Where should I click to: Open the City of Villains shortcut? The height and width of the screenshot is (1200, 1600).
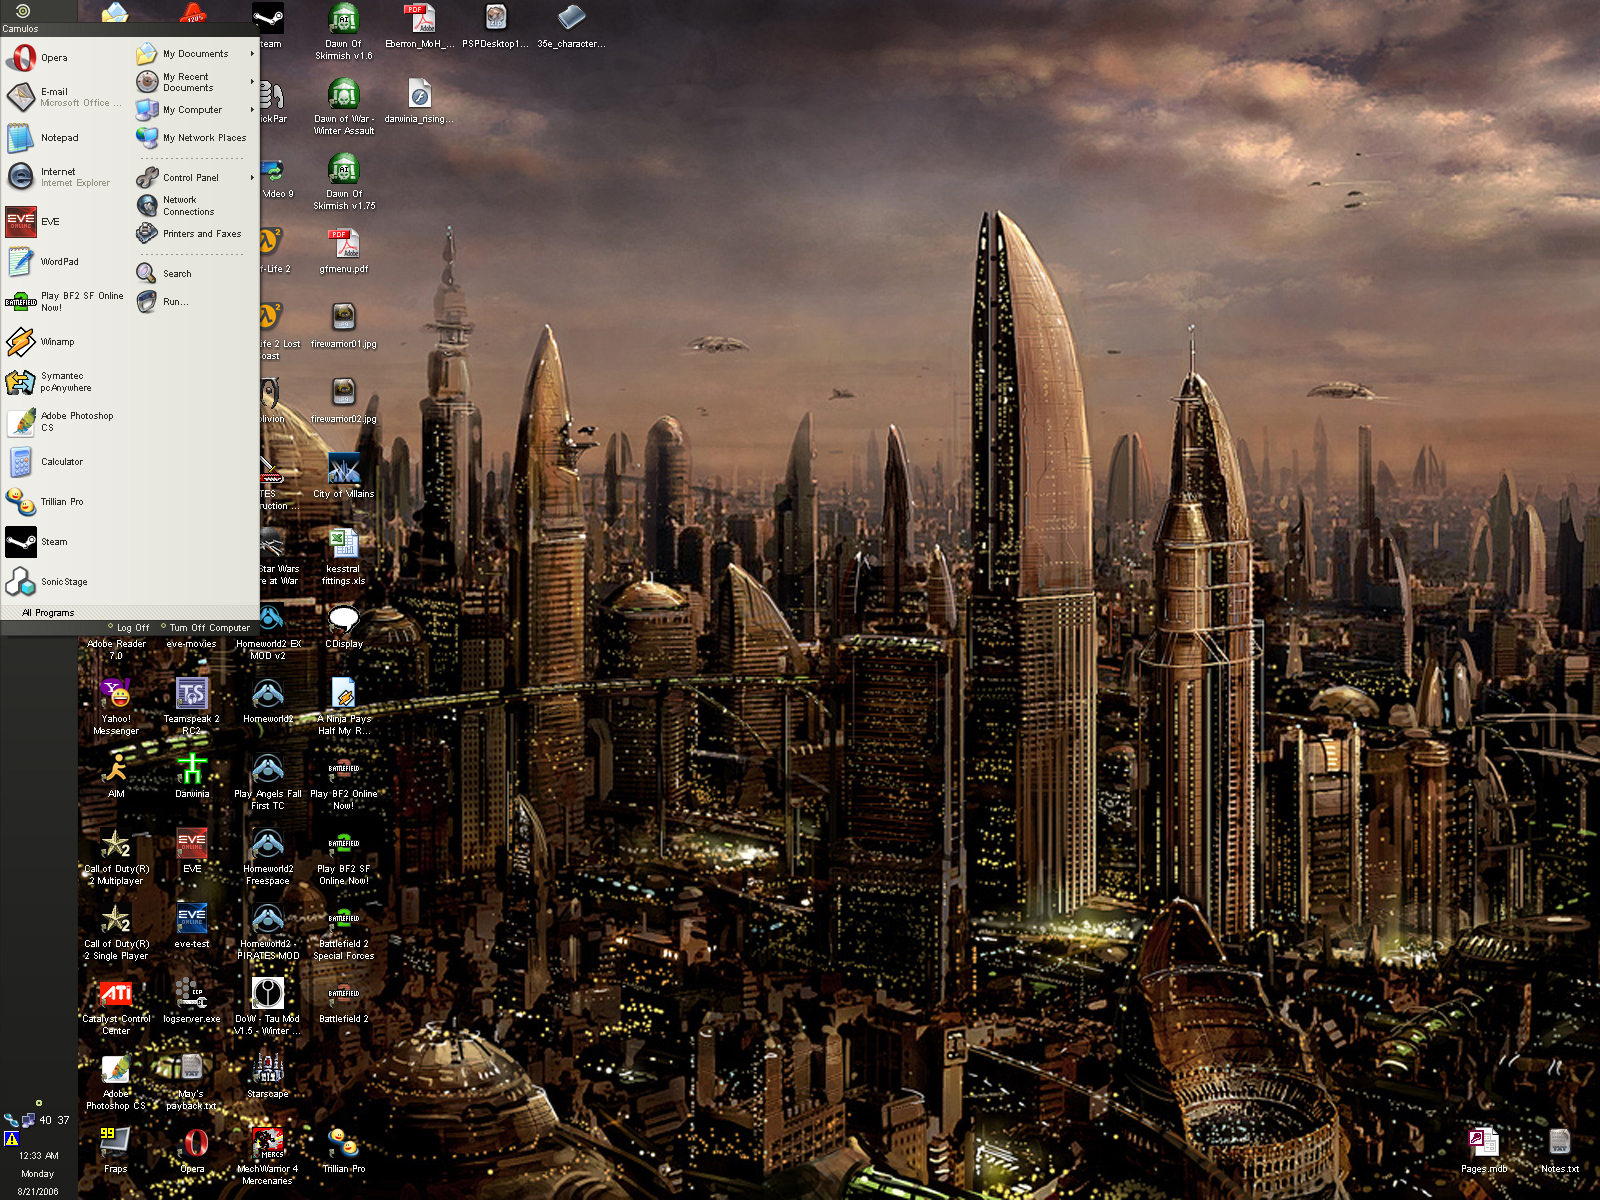[x=343, y=470]
